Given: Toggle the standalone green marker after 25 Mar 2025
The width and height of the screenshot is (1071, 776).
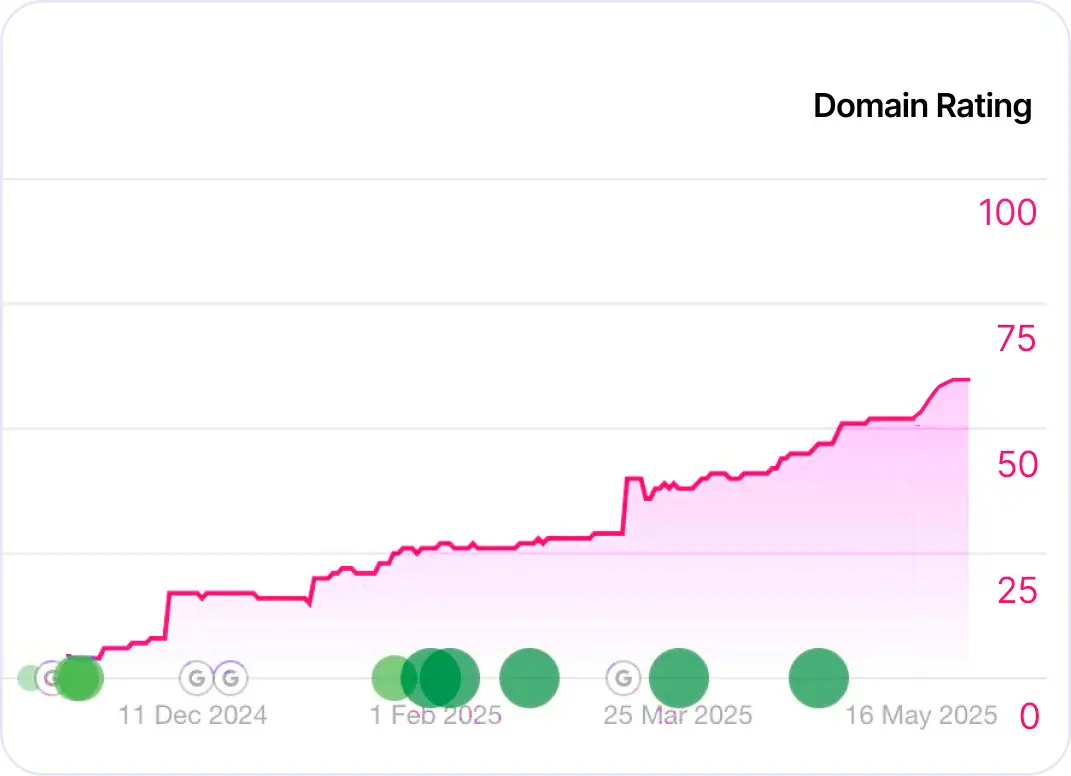Looking at the screenshot, I should (x=818, y=678).
